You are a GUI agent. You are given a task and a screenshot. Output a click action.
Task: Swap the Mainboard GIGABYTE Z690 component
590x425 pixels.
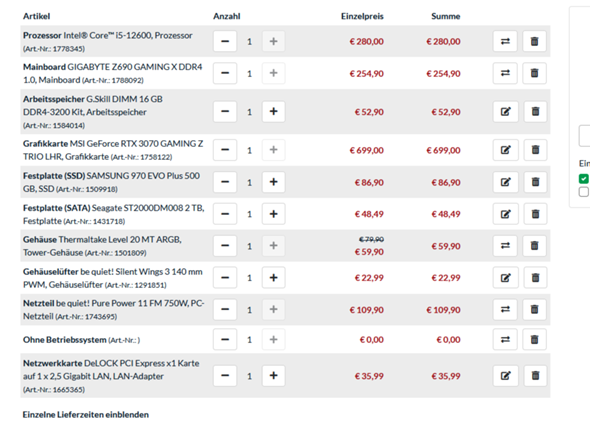[x=505, y=73]
